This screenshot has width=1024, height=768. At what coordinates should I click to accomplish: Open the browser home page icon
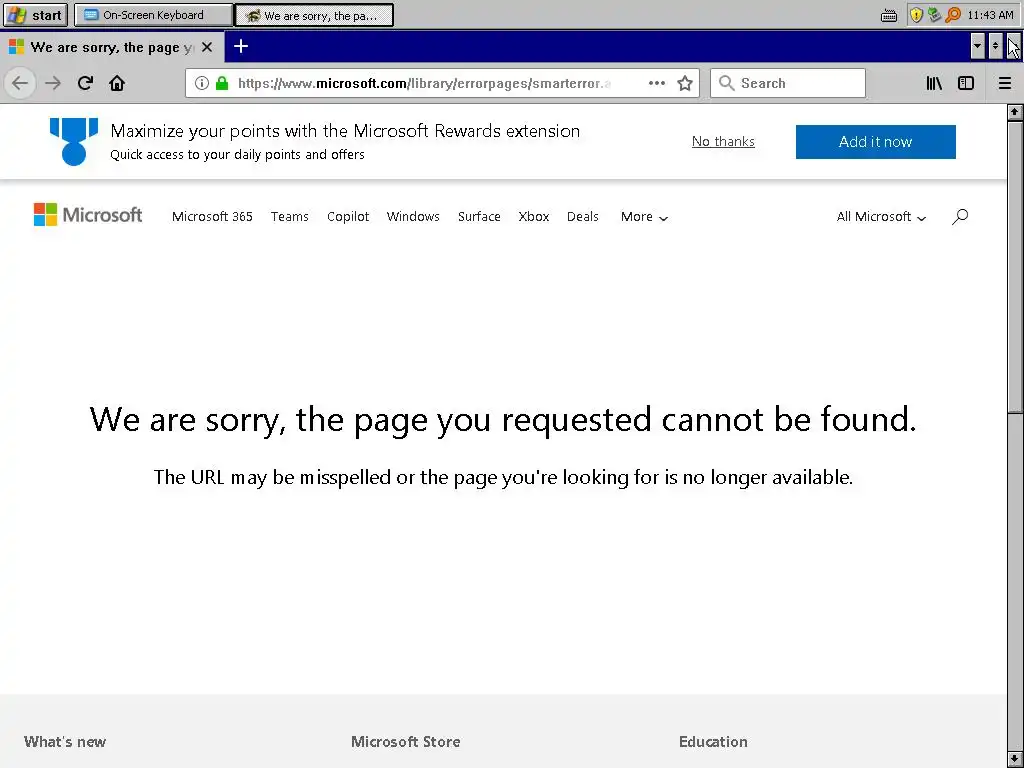(117, 83)
